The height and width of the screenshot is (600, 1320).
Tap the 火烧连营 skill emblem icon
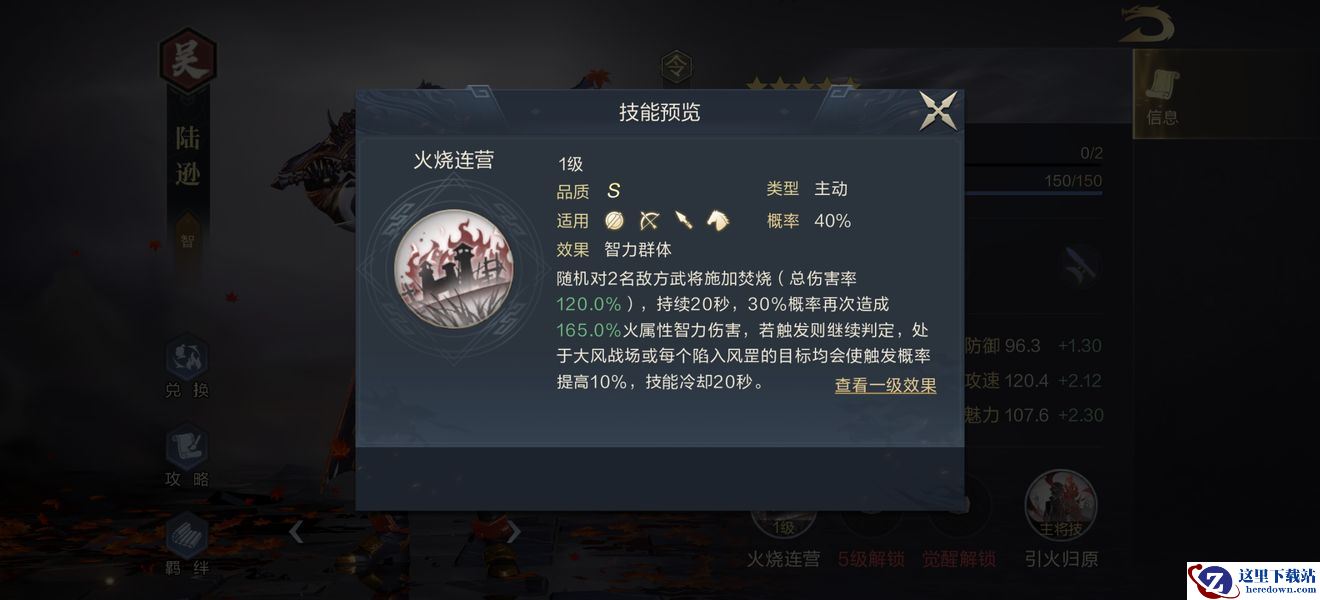[453, 269]
